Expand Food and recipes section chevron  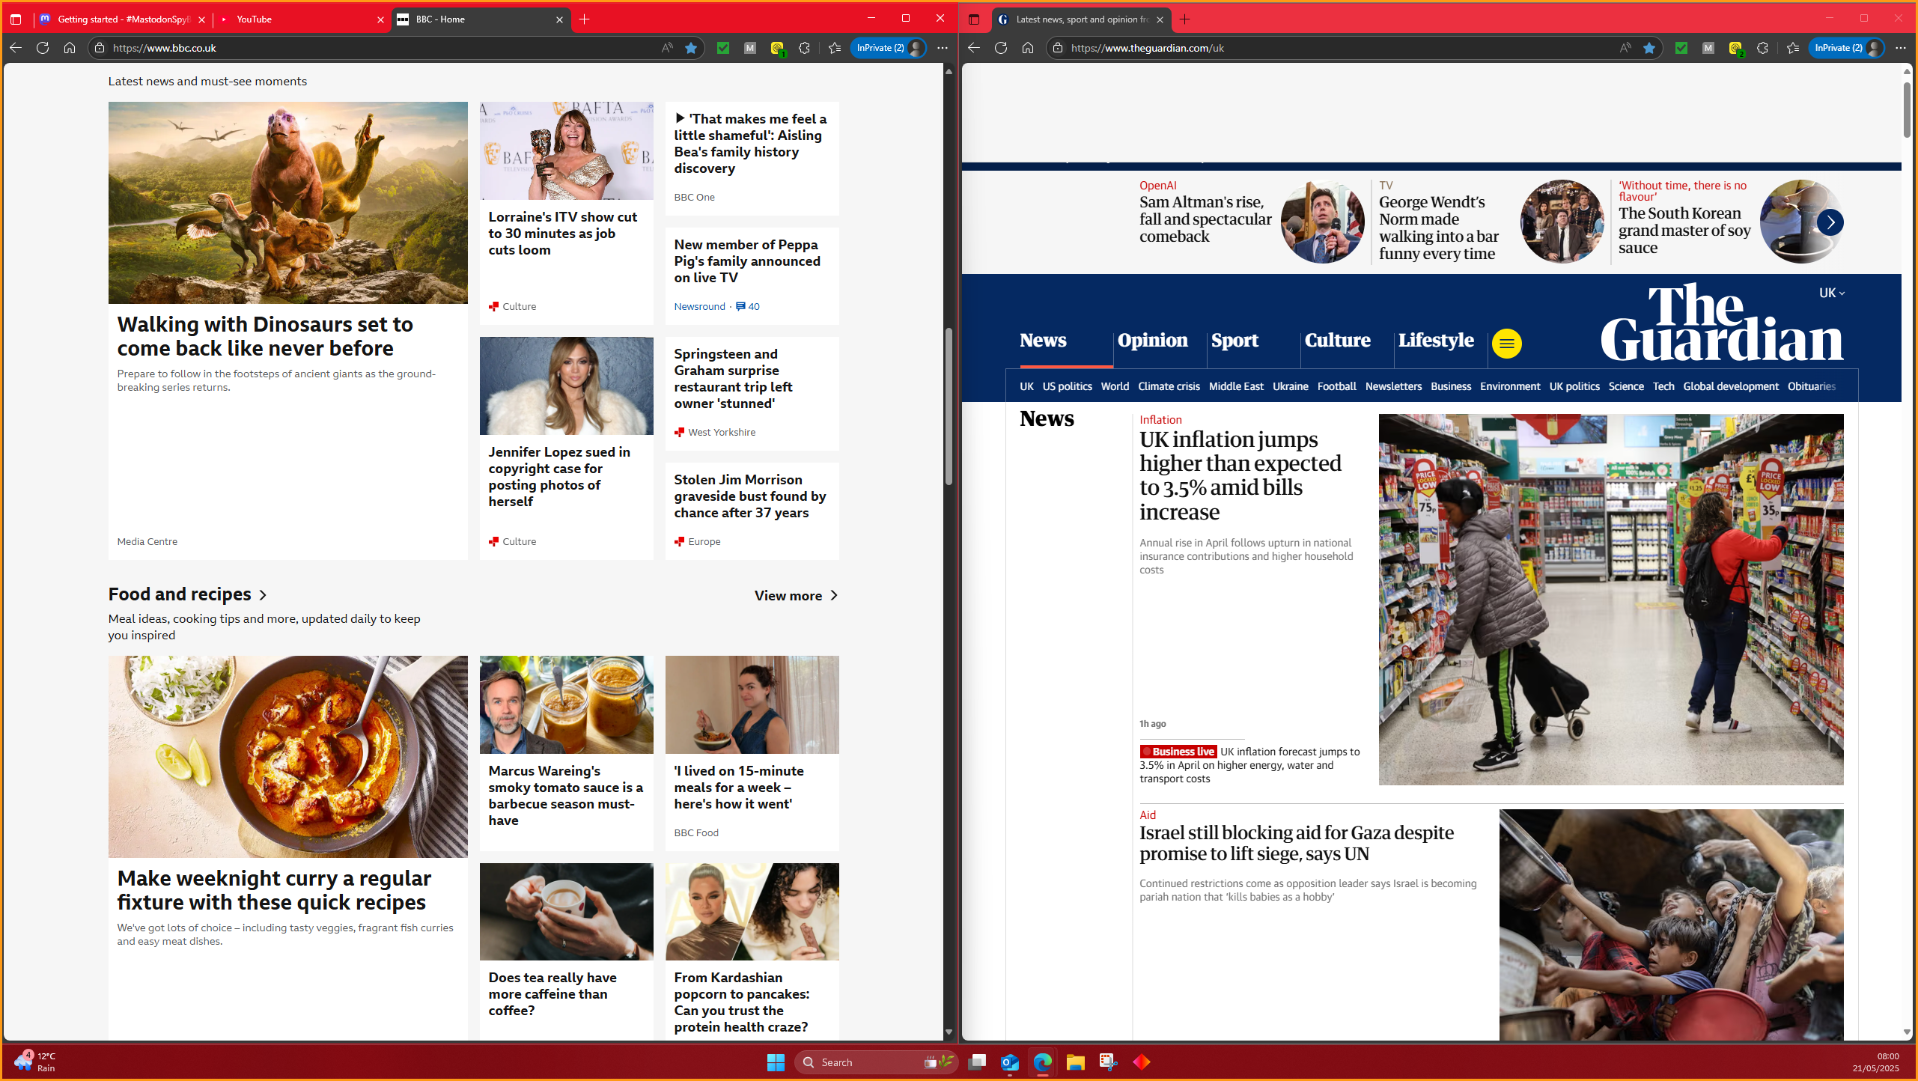[x=263, y=595]
